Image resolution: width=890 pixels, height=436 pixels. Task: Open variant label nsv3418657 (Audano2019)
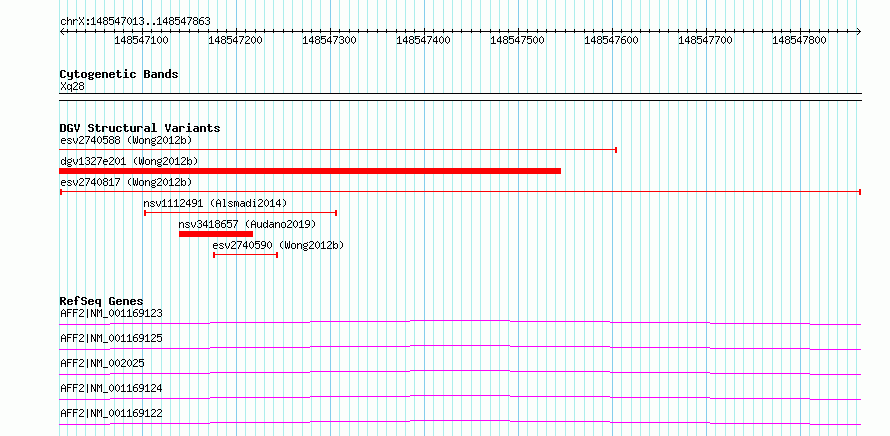(x=247, y=225)
